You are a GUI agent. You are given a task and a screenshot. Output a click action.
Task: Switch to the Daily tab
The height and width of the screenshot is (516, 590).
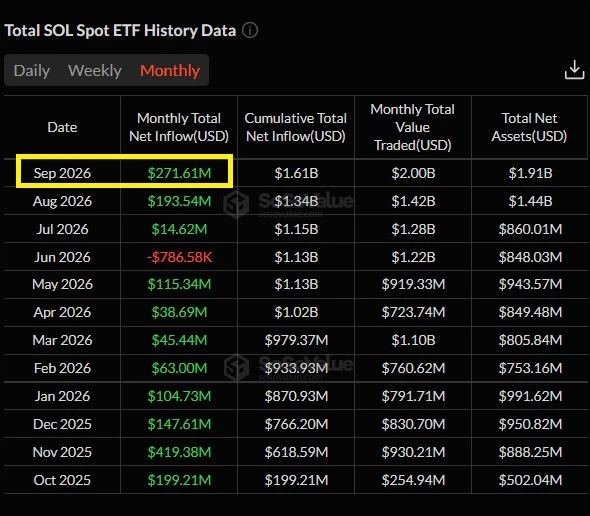[x=32, y=70]
